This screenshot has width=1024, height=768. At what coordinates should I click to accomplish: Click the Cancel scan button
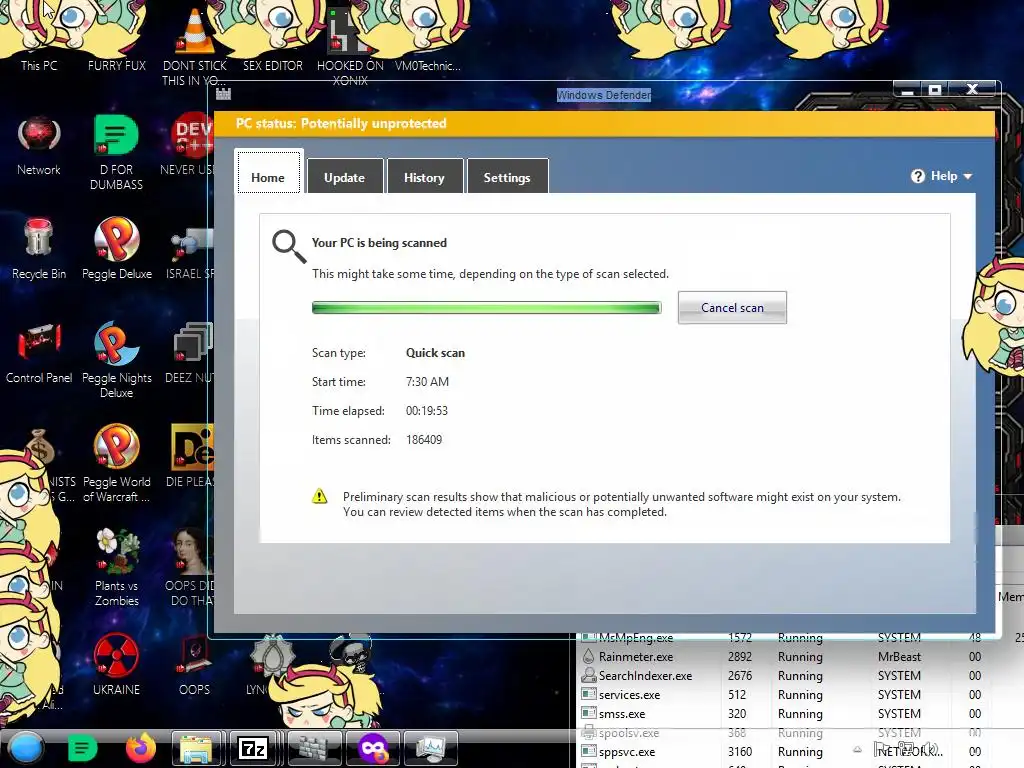pos(732,308)
